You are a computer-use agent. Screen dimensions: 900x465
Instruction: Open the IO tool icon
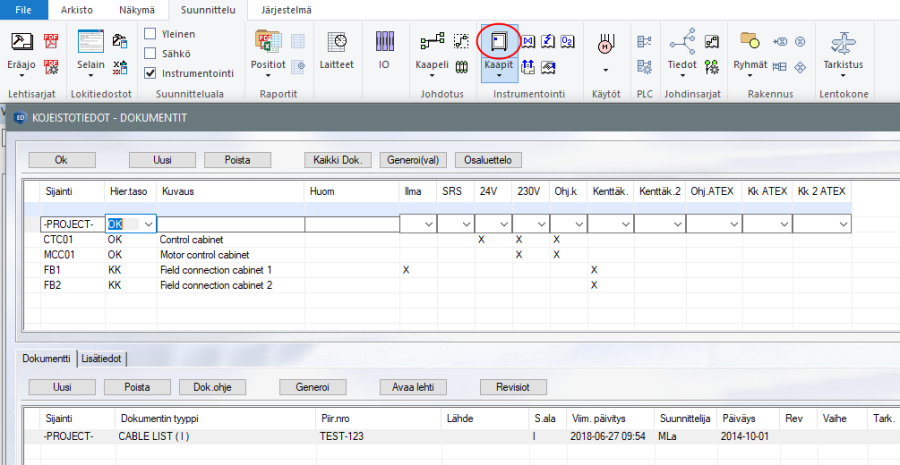coord(384,42)
